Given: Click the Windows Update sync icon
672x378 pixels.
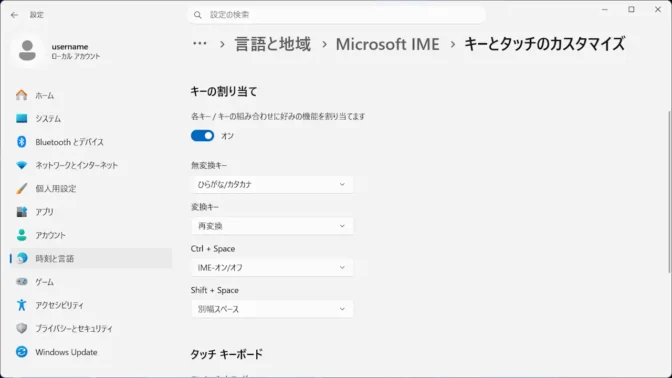Looking at the screenshot, I should point(21,352).
